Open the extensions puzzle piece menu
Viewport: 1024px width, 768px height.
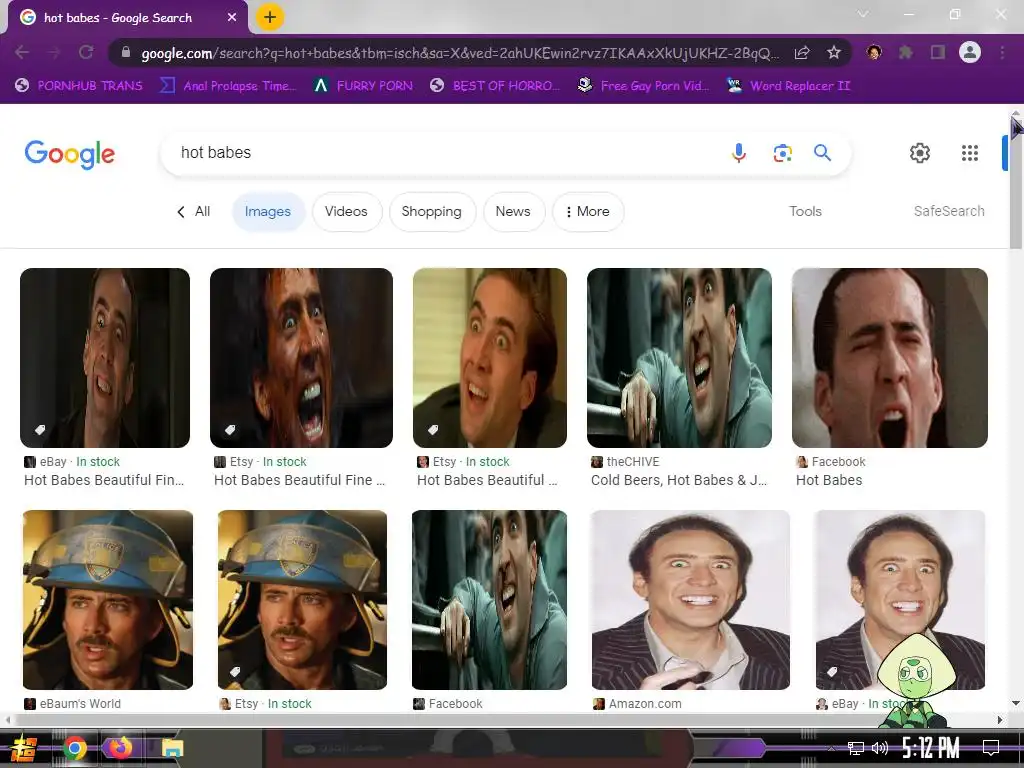(906, 52)
